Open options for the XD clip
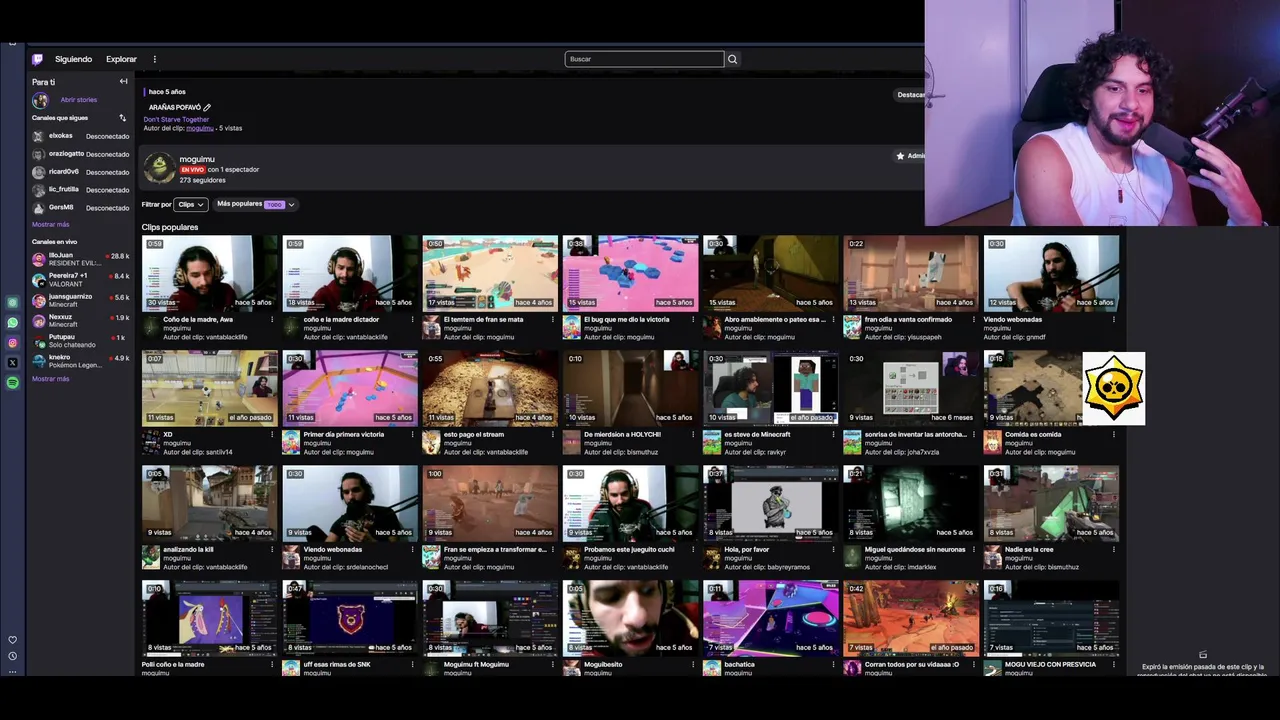 272,435
